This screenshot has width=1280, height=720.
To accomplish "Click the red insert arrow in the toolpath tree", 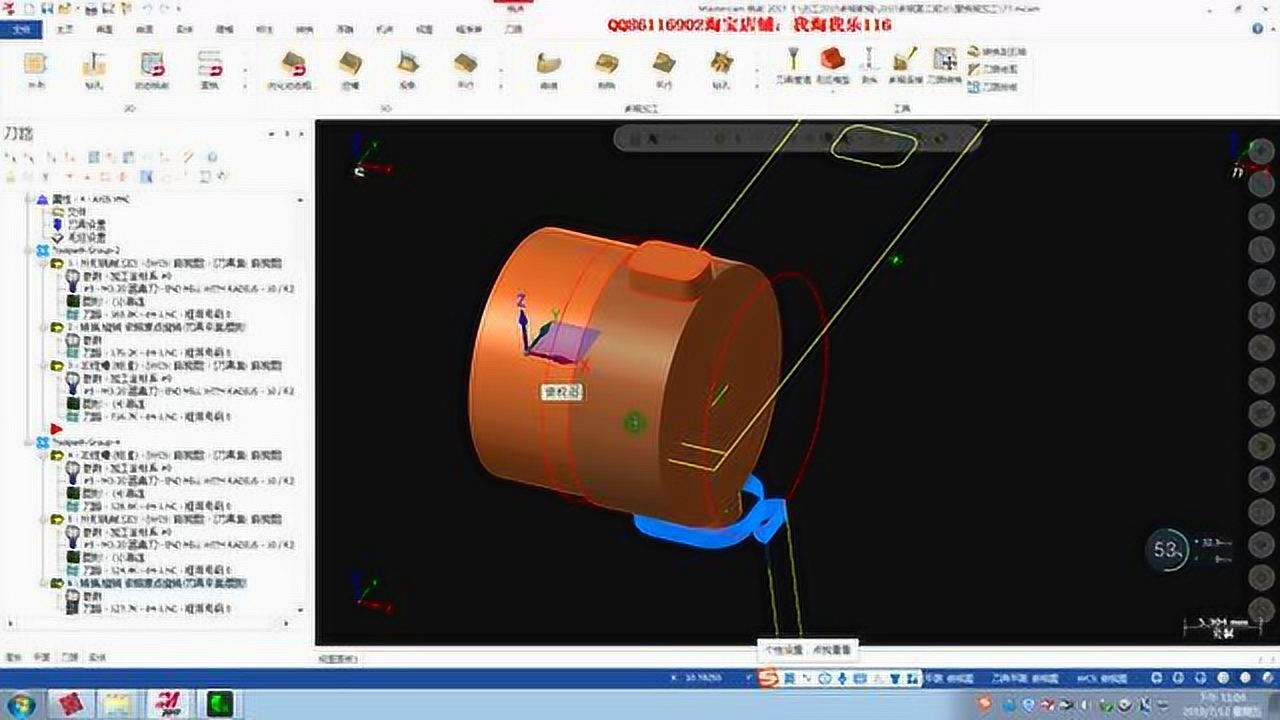I will point(56,428).
